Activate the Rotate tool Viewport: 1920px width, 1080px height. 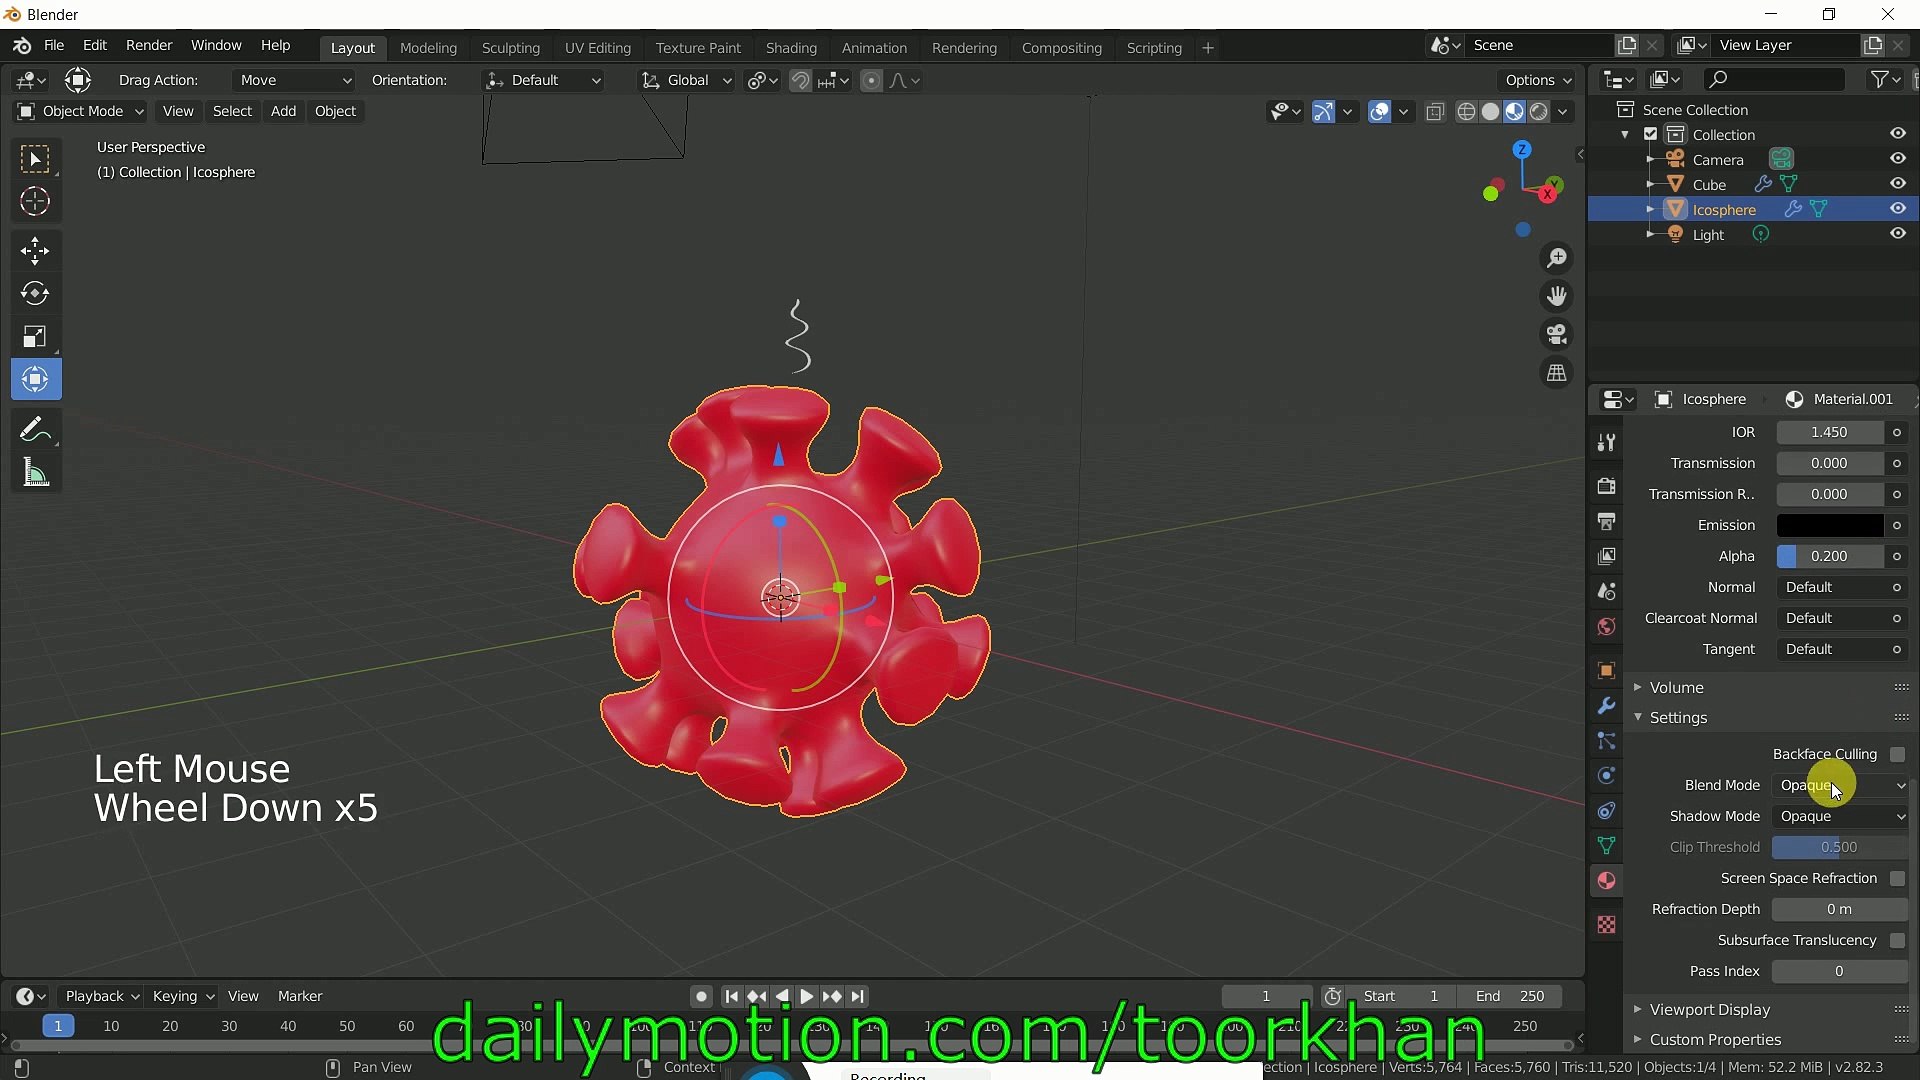tap(35, 294)
